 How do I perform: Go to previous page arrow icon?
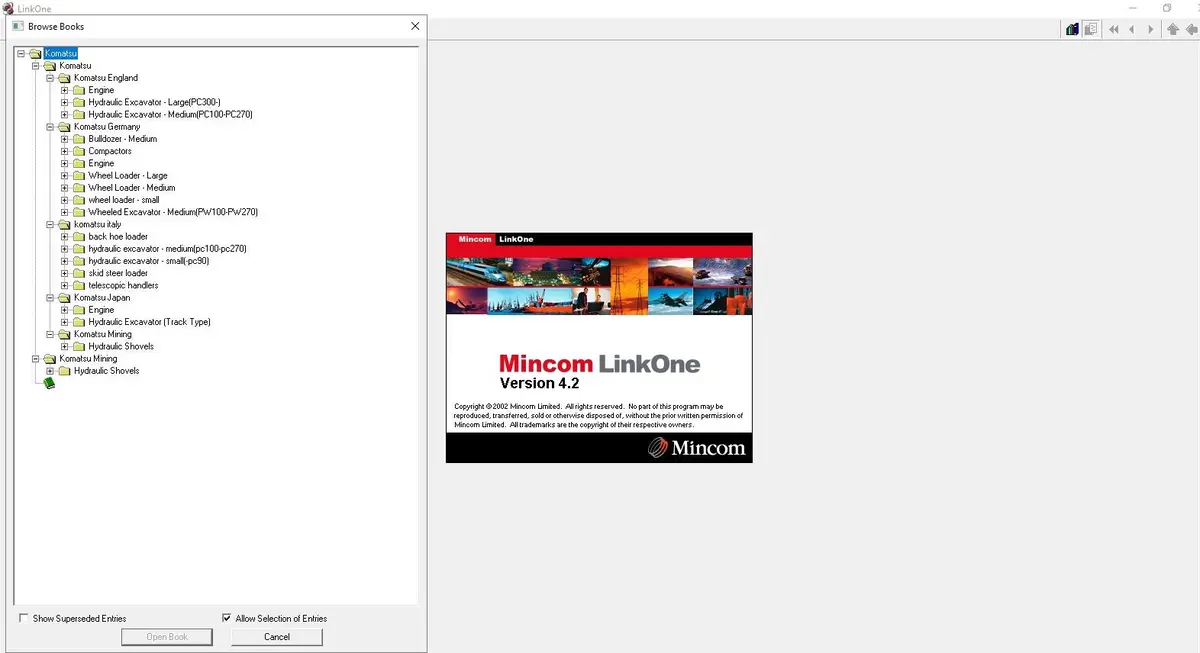point(1132,29)
